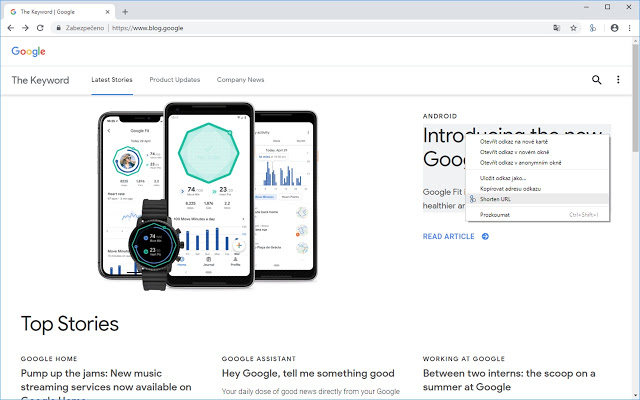Open the URL shortener extension icon in toolbar
The height and width of the screenshot is (400, 640).
[x=593, y=28]
